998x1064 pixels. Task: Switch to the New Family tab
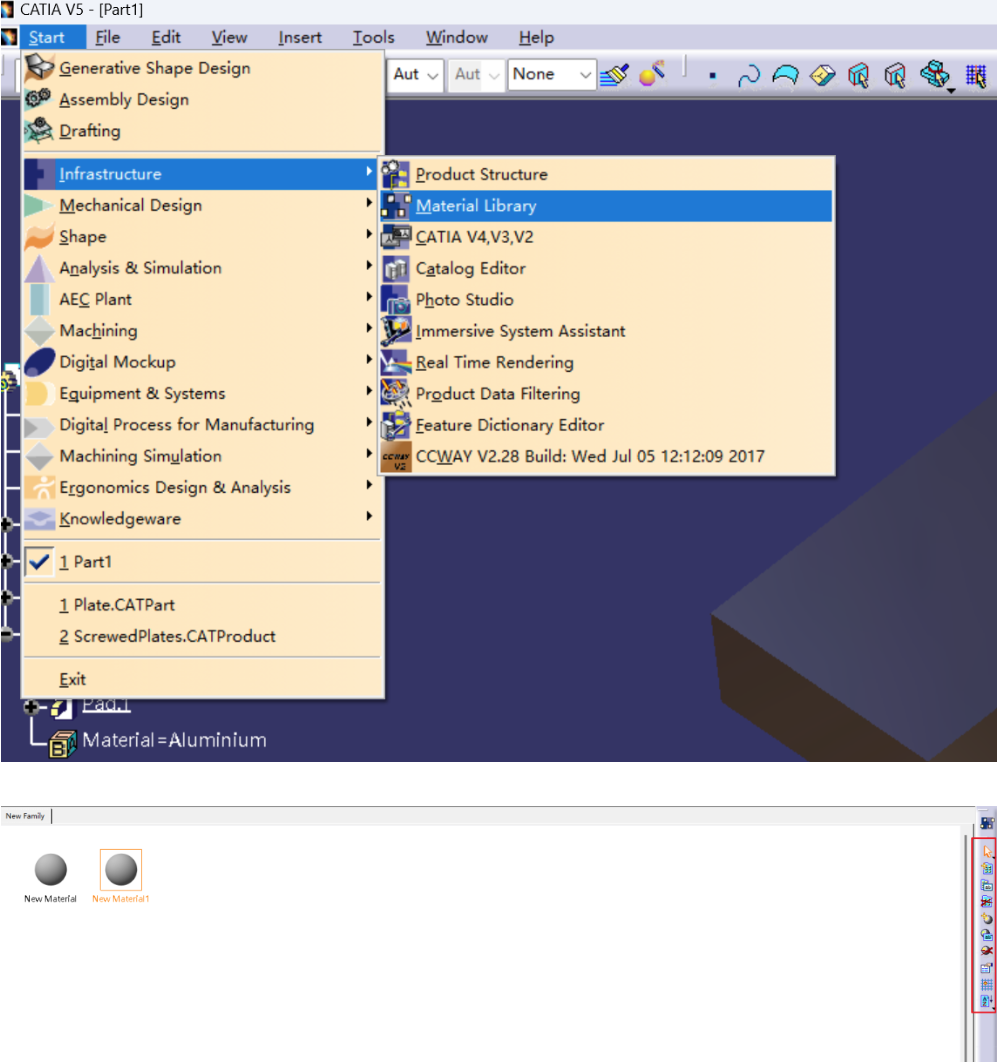coord(25,816)
